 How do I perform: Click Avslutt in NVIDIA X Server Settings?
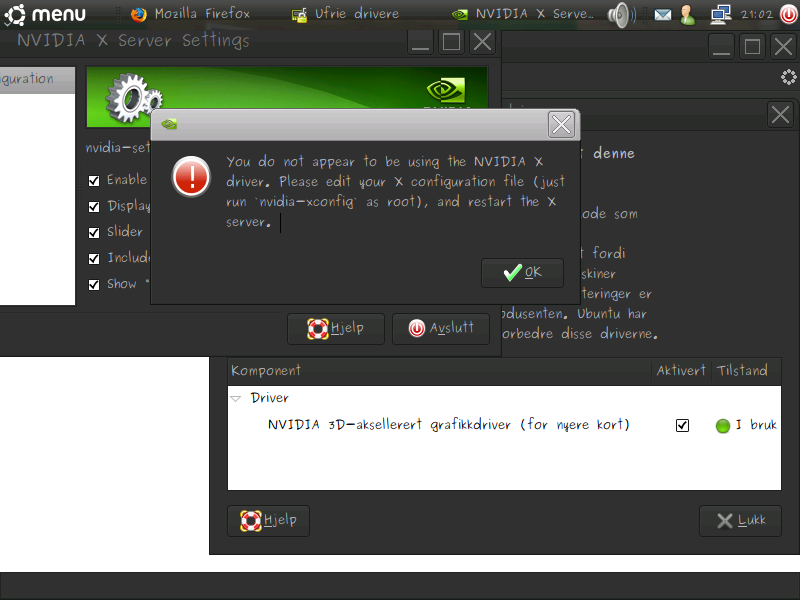click(x=441, y=329)
